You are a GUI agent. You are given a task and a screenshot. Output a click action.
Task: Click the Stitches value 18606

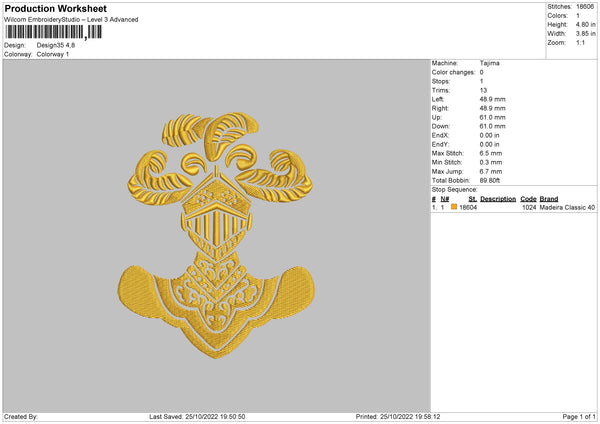coord(585,7)
